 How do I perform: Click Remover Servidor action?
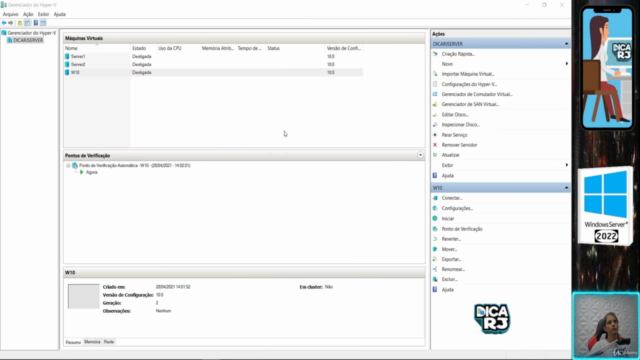click(459, 145)
